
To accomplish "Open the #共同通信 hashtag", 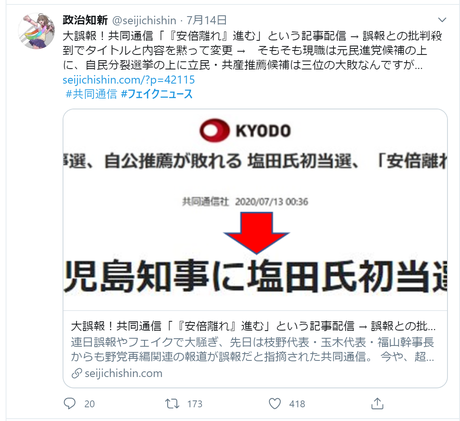I will coord(91,94).
